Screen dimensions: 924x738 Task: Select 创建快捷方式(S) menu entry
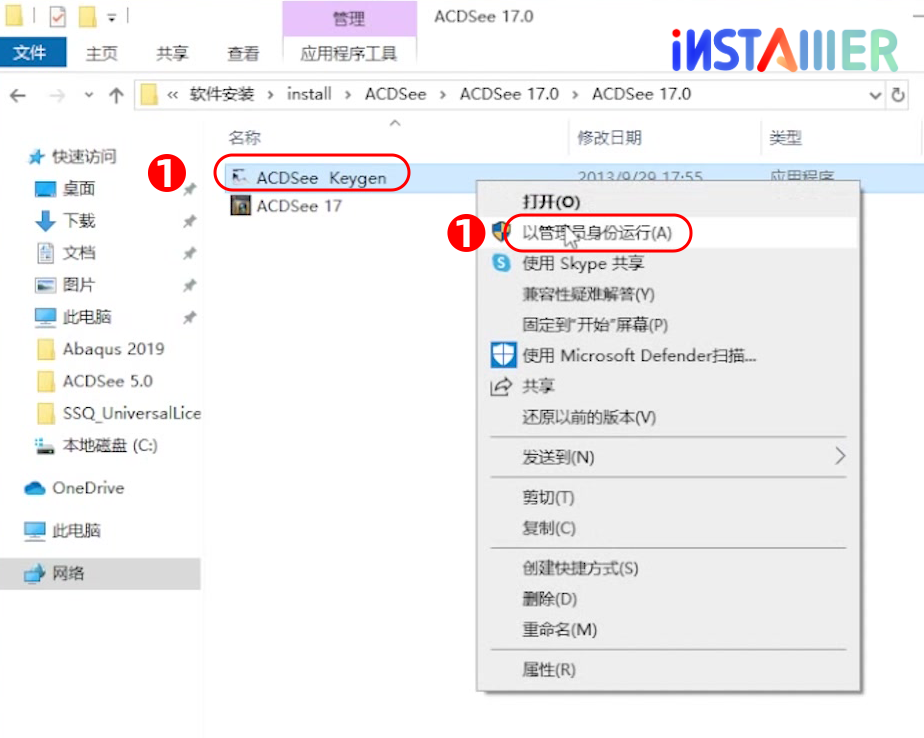pyautogui.click(x=580, y=568)
